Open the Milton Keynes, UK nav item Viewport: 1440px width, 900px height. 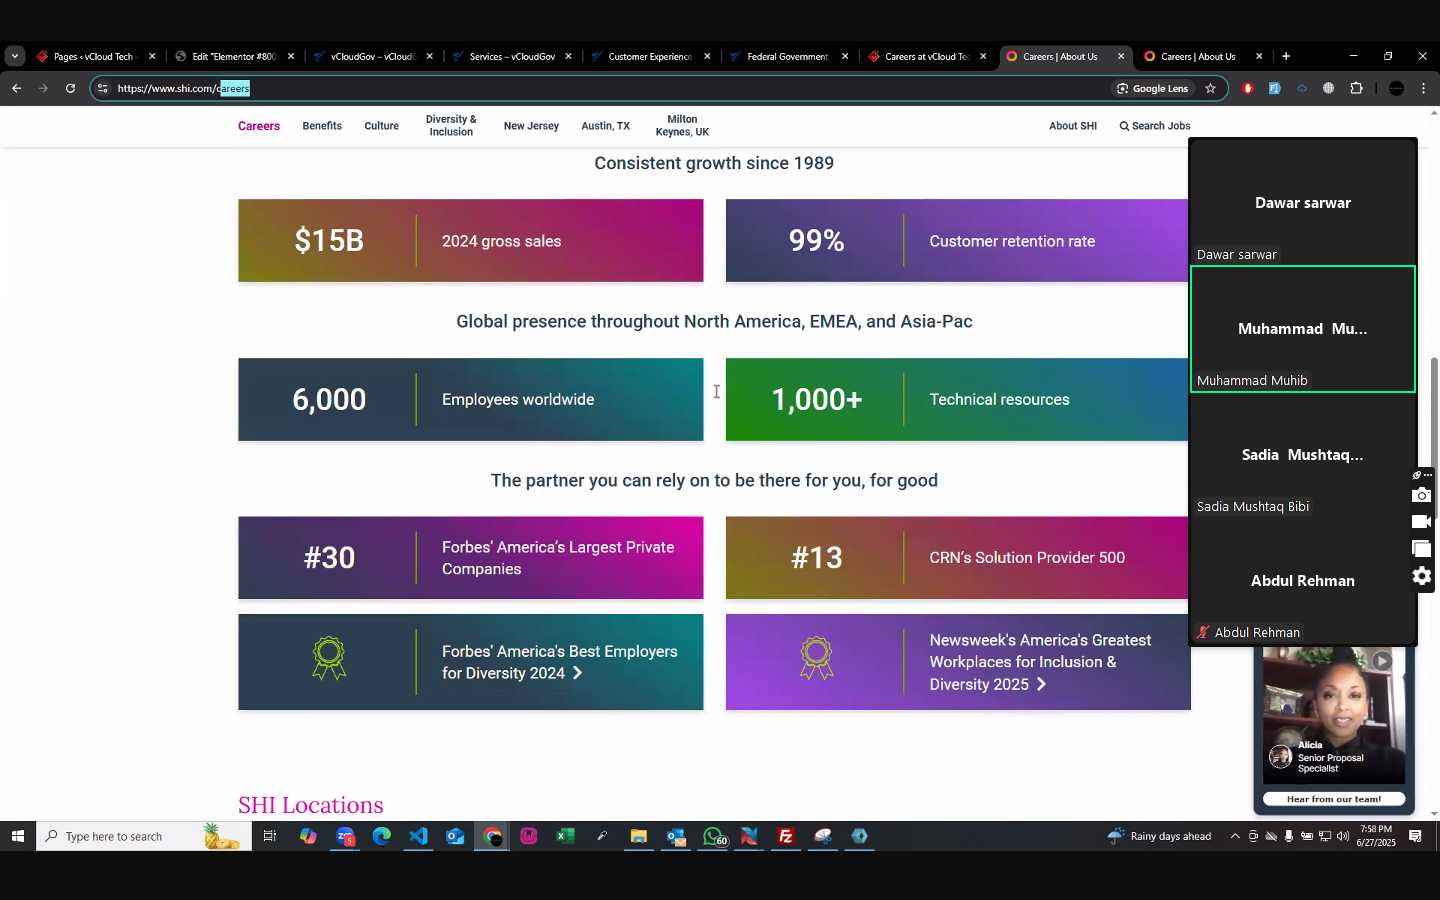(682, 126)
